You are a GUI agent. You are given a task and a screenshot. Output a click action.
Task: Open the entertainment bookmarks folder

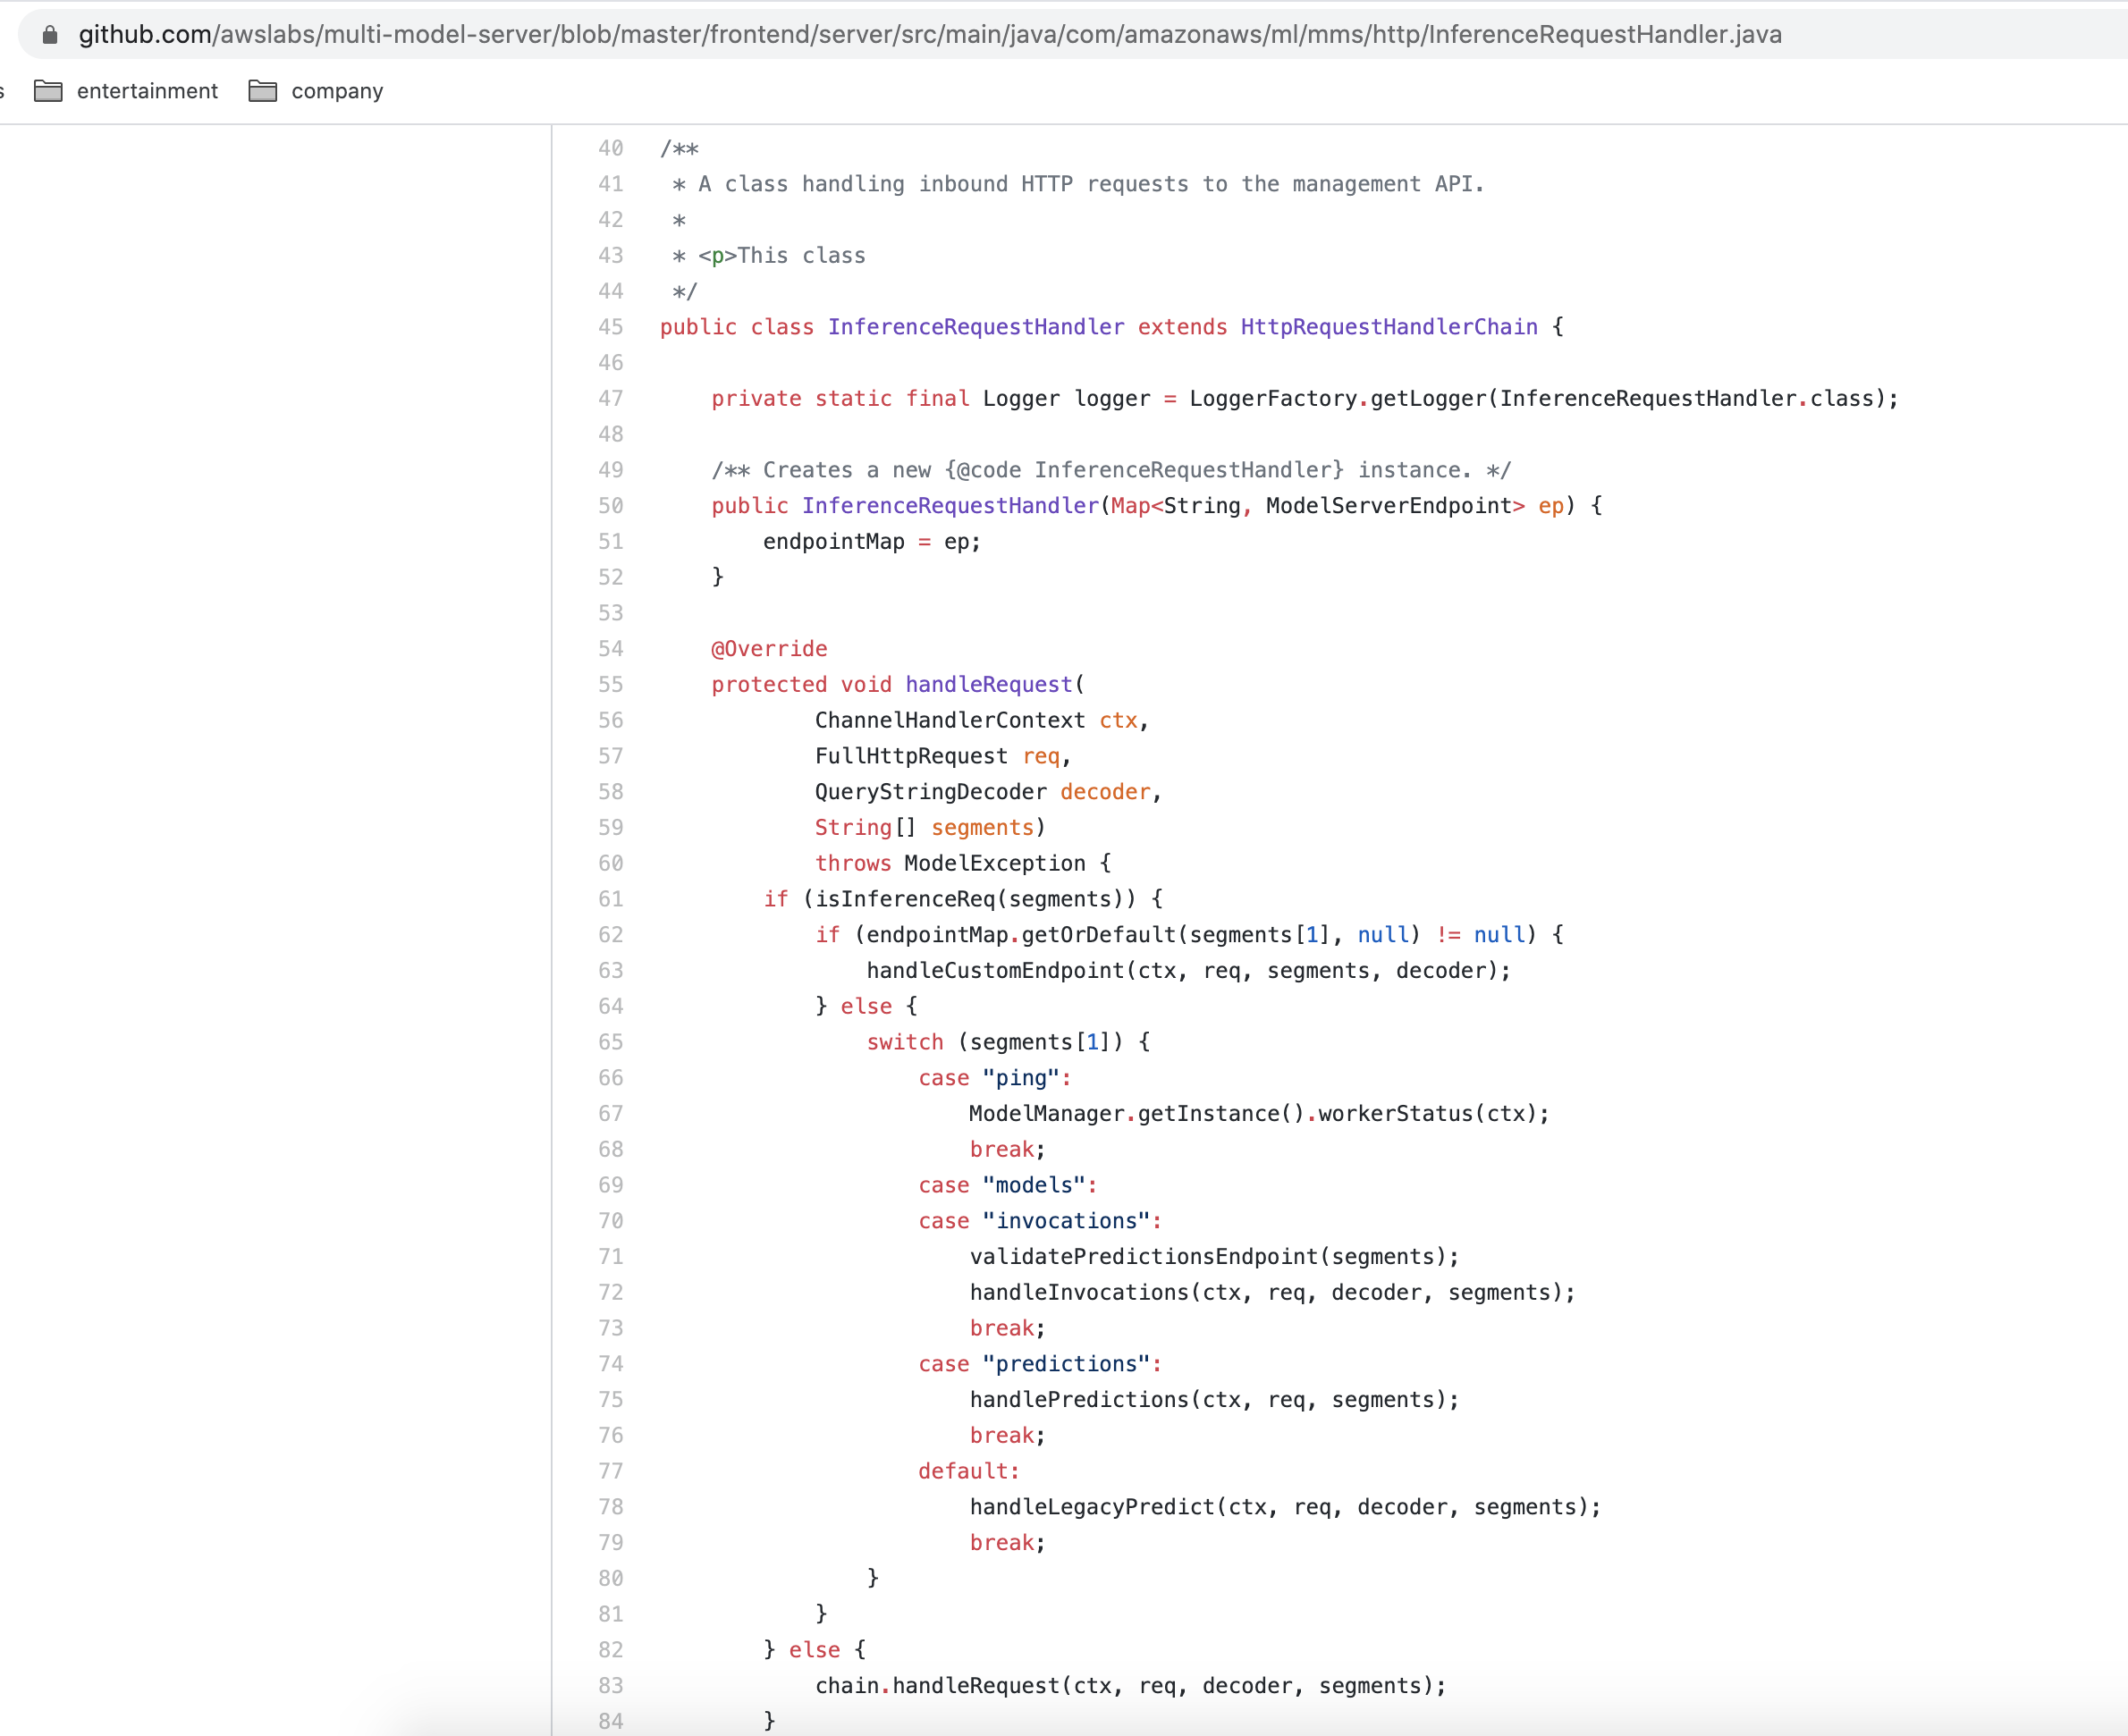click(x=147, y=90)
